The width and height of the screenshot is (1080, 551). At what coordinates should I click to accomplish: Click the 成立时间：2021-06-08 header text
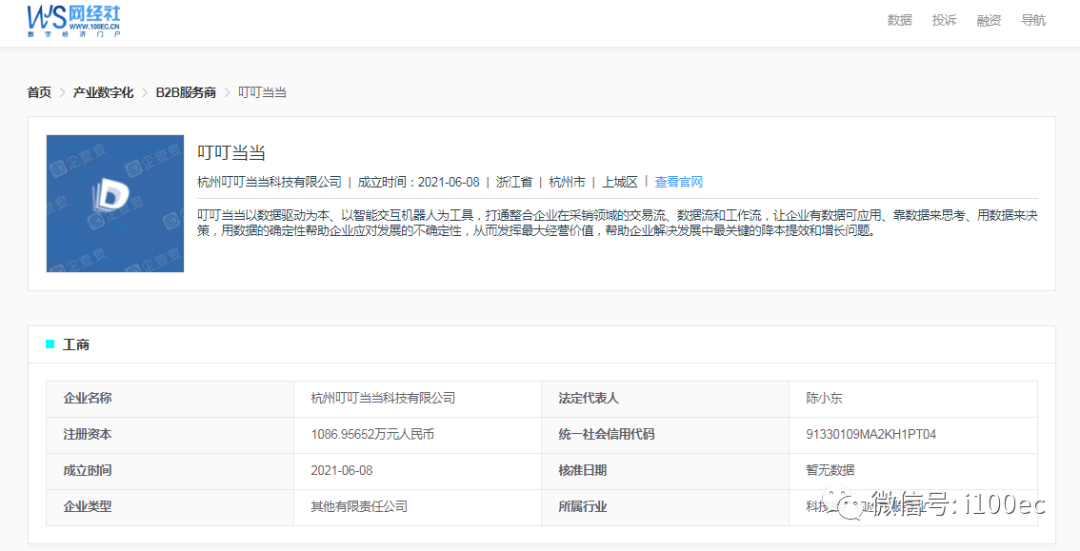[419, 182]
